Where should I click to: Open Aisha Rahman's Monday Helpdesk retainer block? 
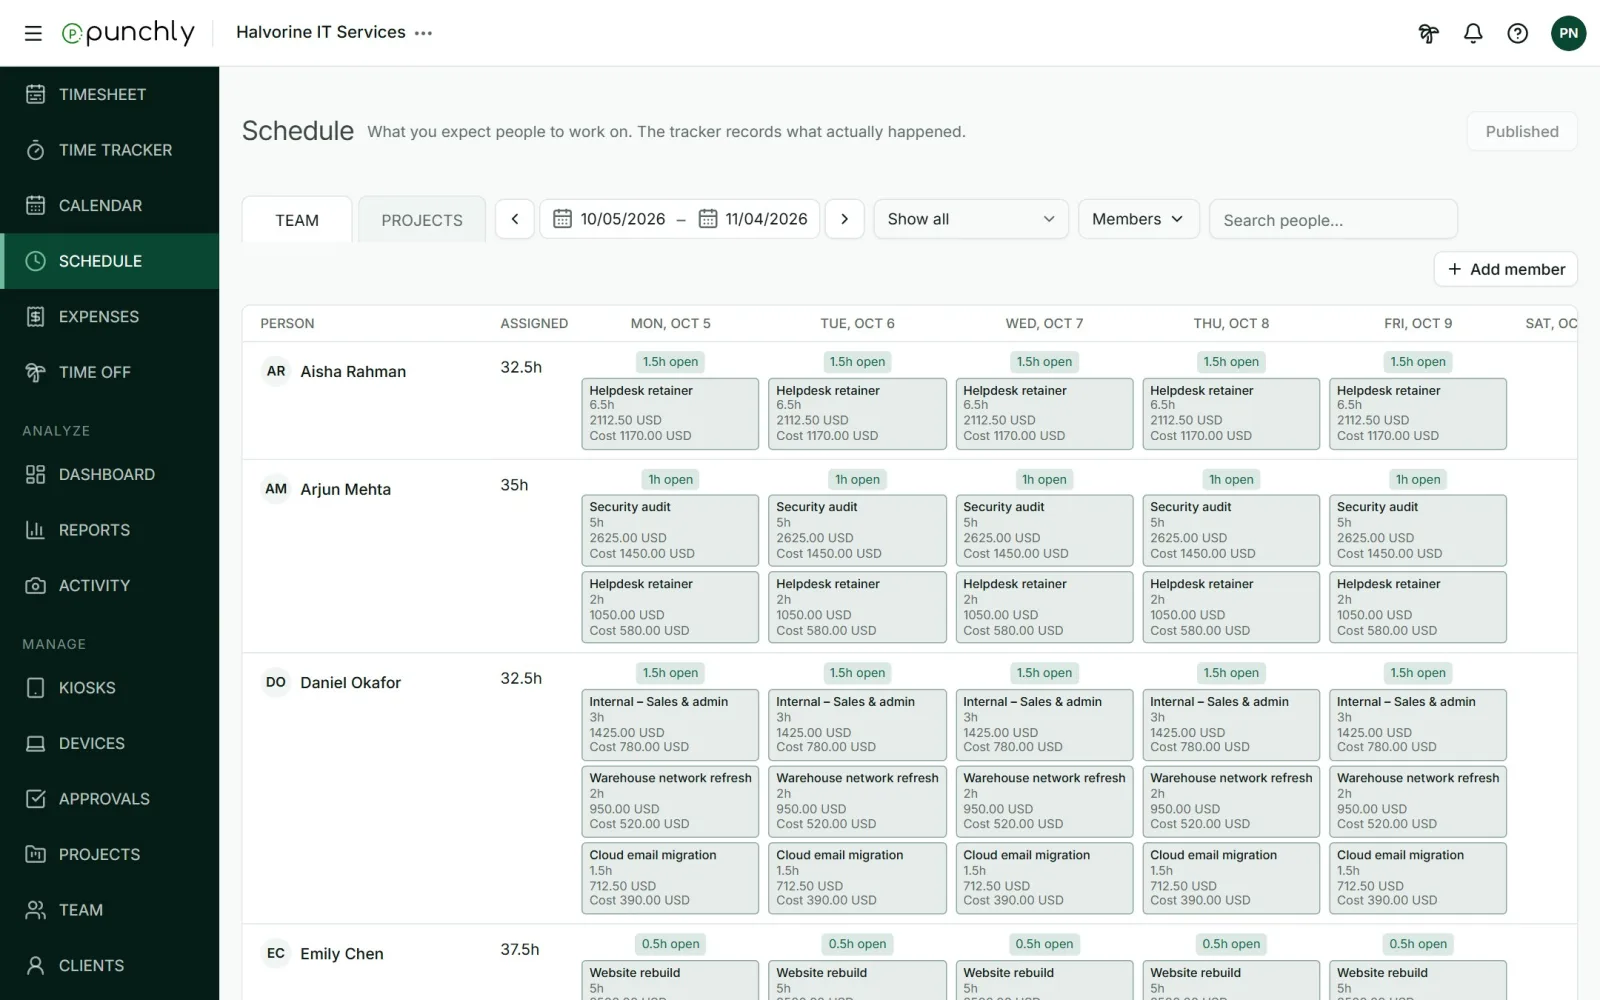670,413
